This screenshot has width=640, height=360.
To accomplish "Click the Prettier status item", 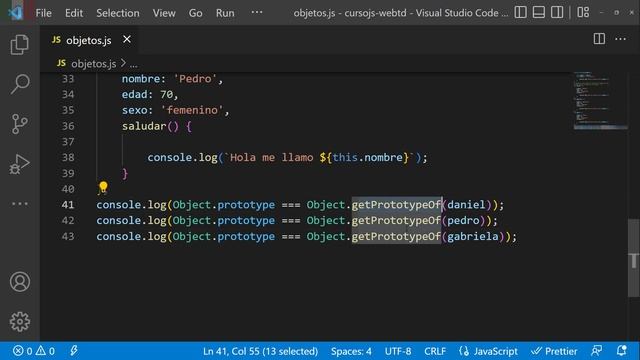I will (x=554, y=351).
